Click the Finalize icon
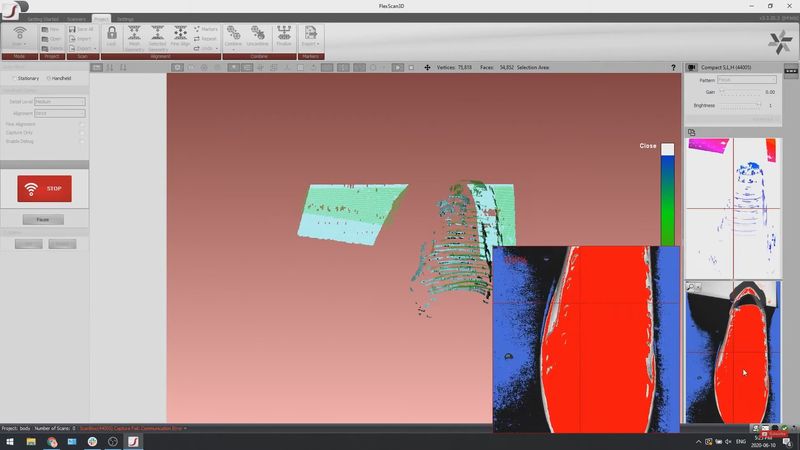The height and width of the screenshot is (450, 800). (x=285, y=36)
